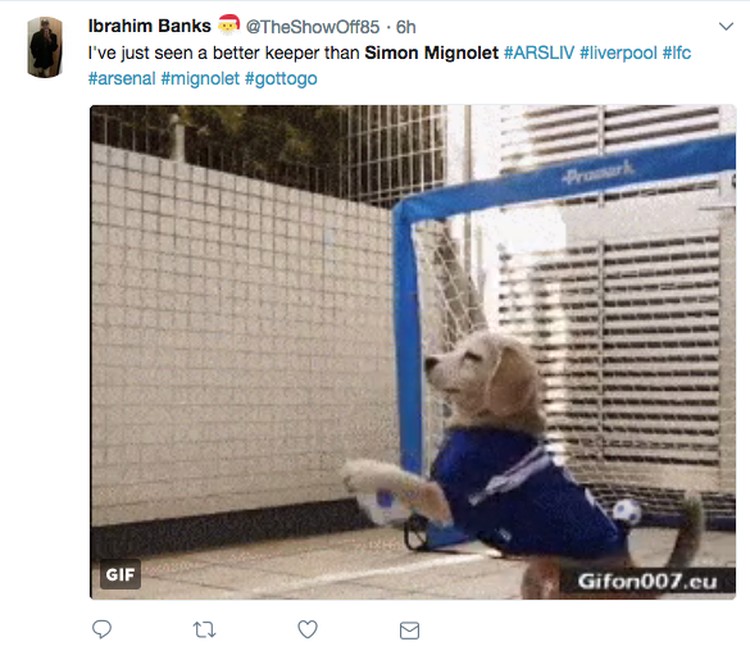Click the Santa emoji beside the name

click(x=228, y=25)
